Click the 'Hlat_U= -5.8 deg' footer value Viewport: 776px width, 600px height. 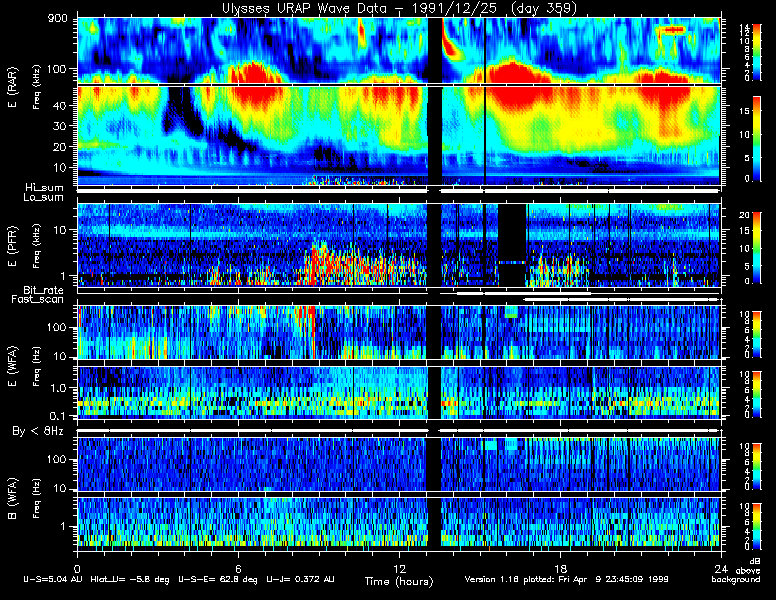[130, 579]
